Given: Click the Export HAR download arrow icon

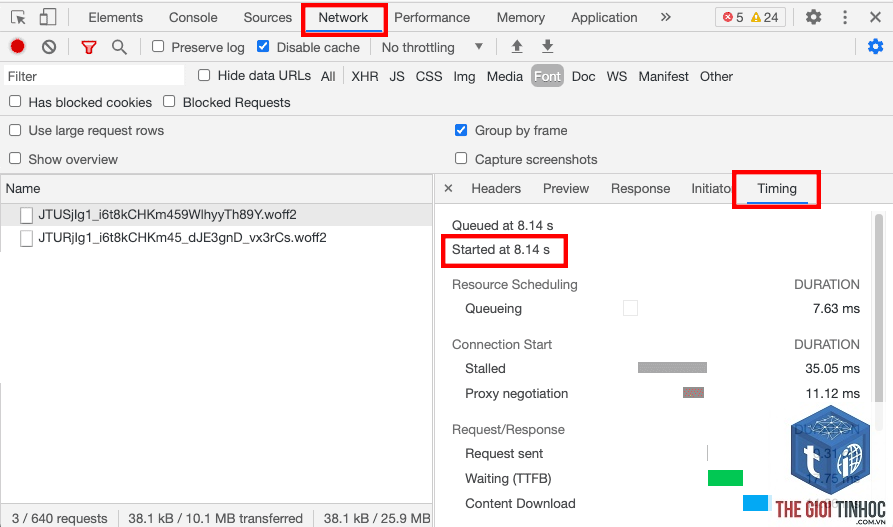Looking at the screenshot, I should (547, 47).
